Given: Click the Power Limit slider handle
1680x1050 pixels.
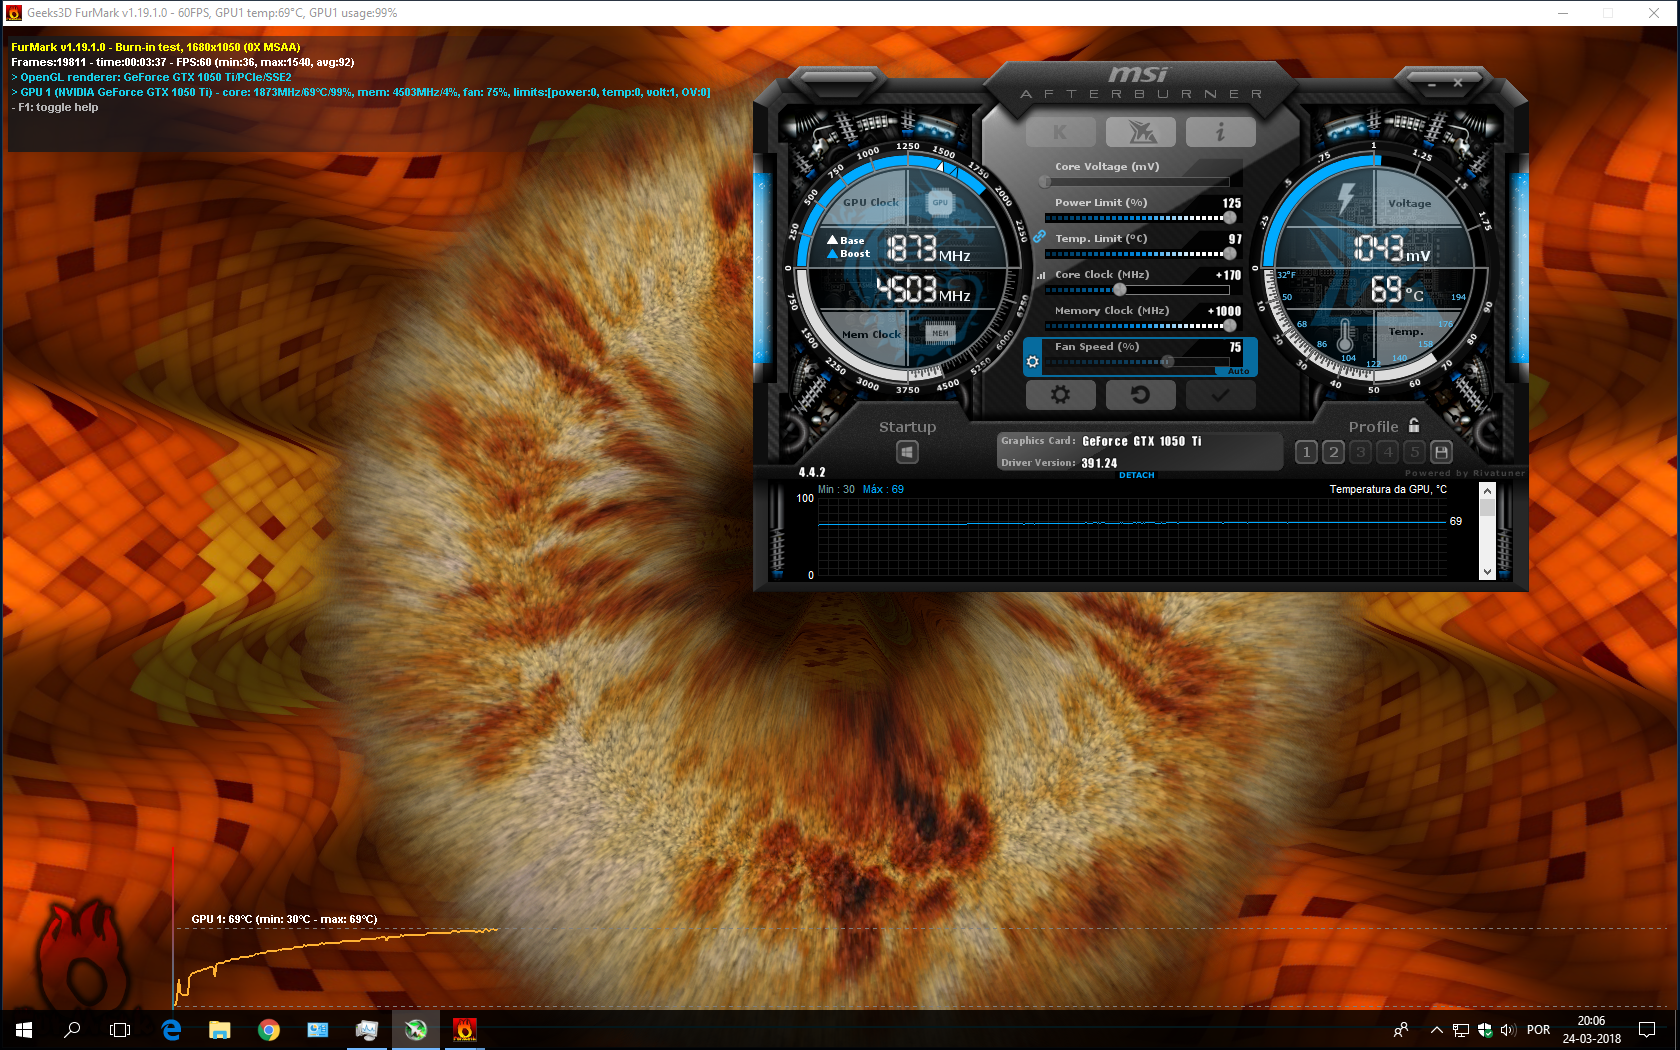Looking at the screenshot, I should (1229, 218).
